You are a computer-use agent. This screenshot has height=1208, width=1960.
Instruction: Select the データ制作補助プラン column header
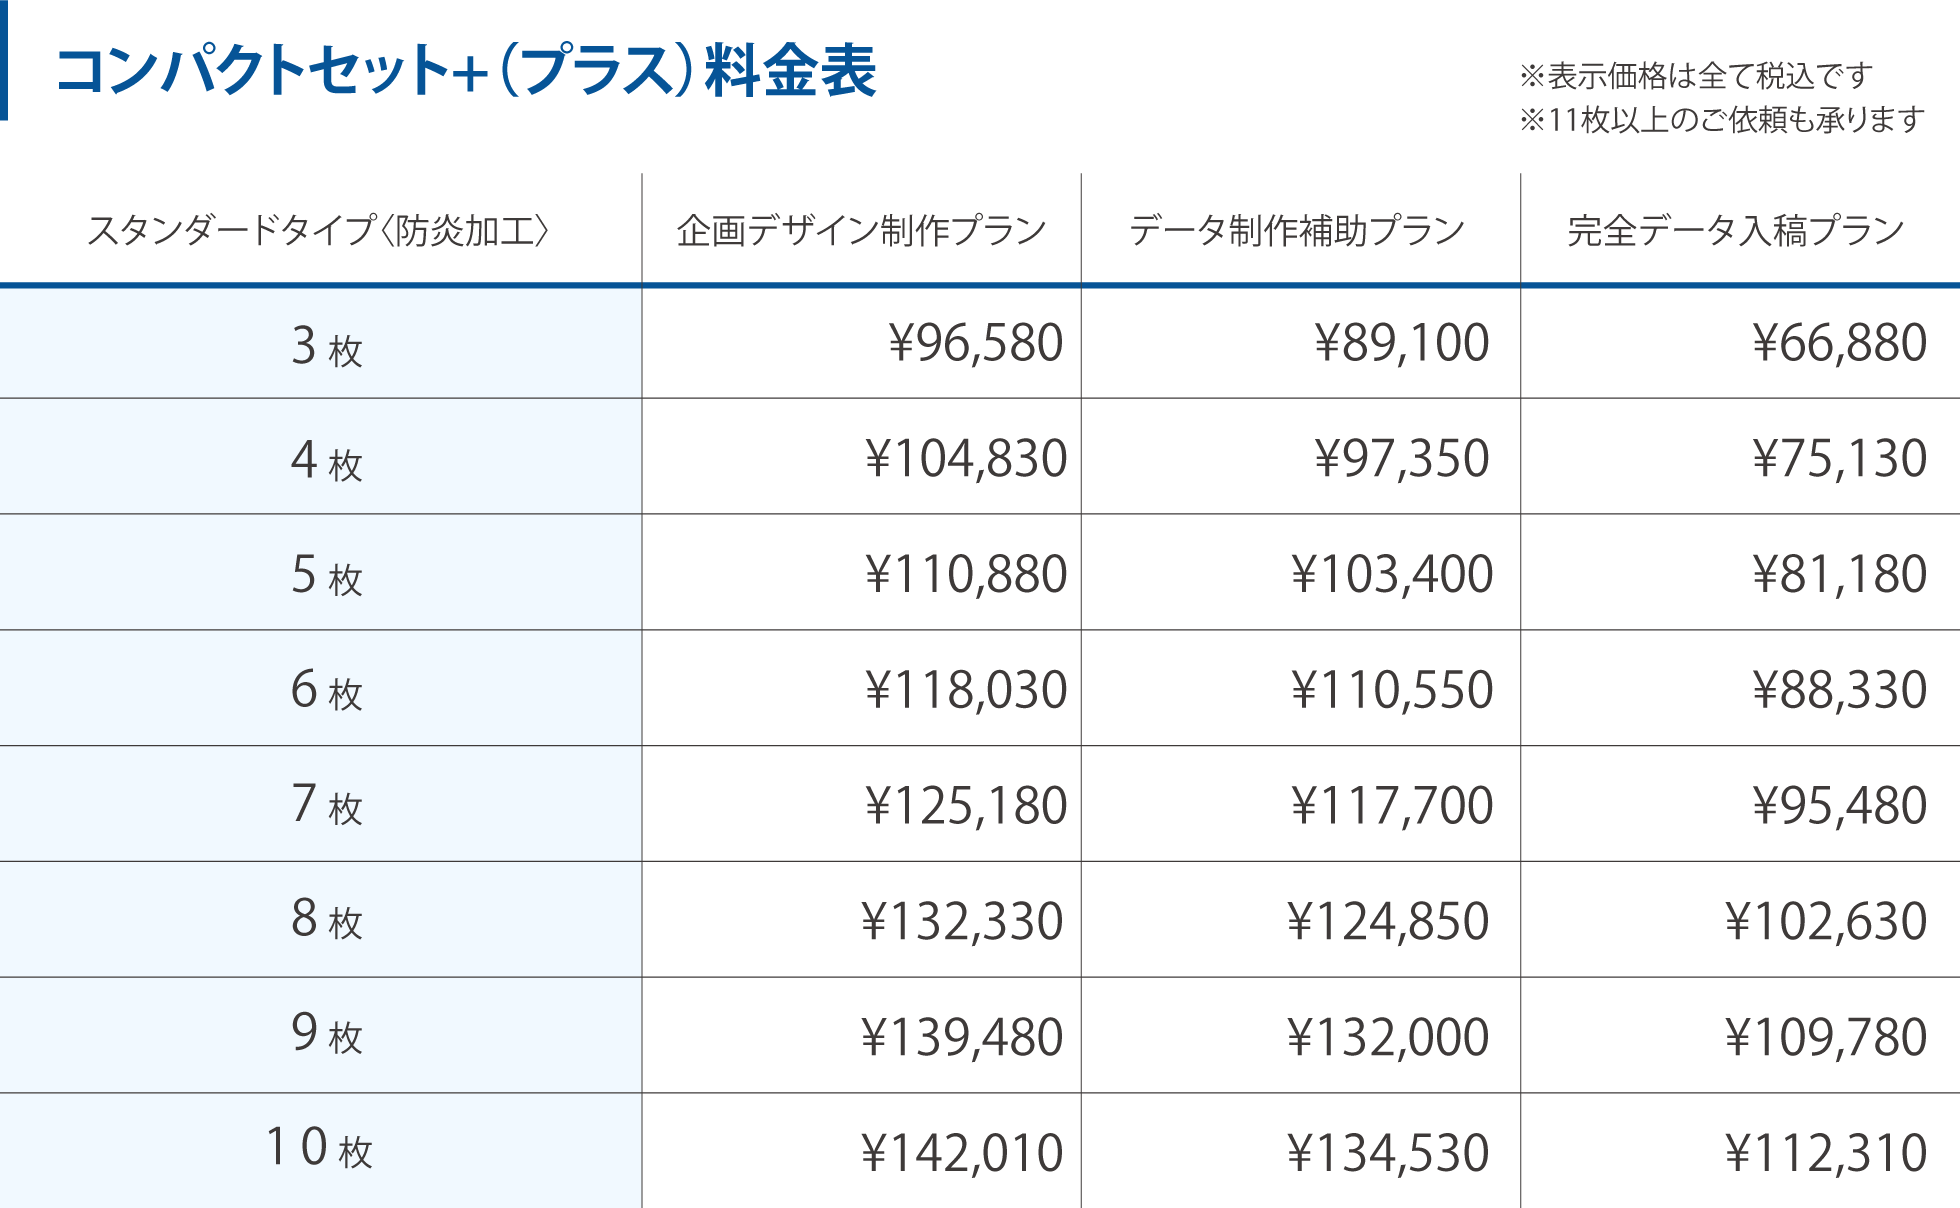click(1297, 231)
